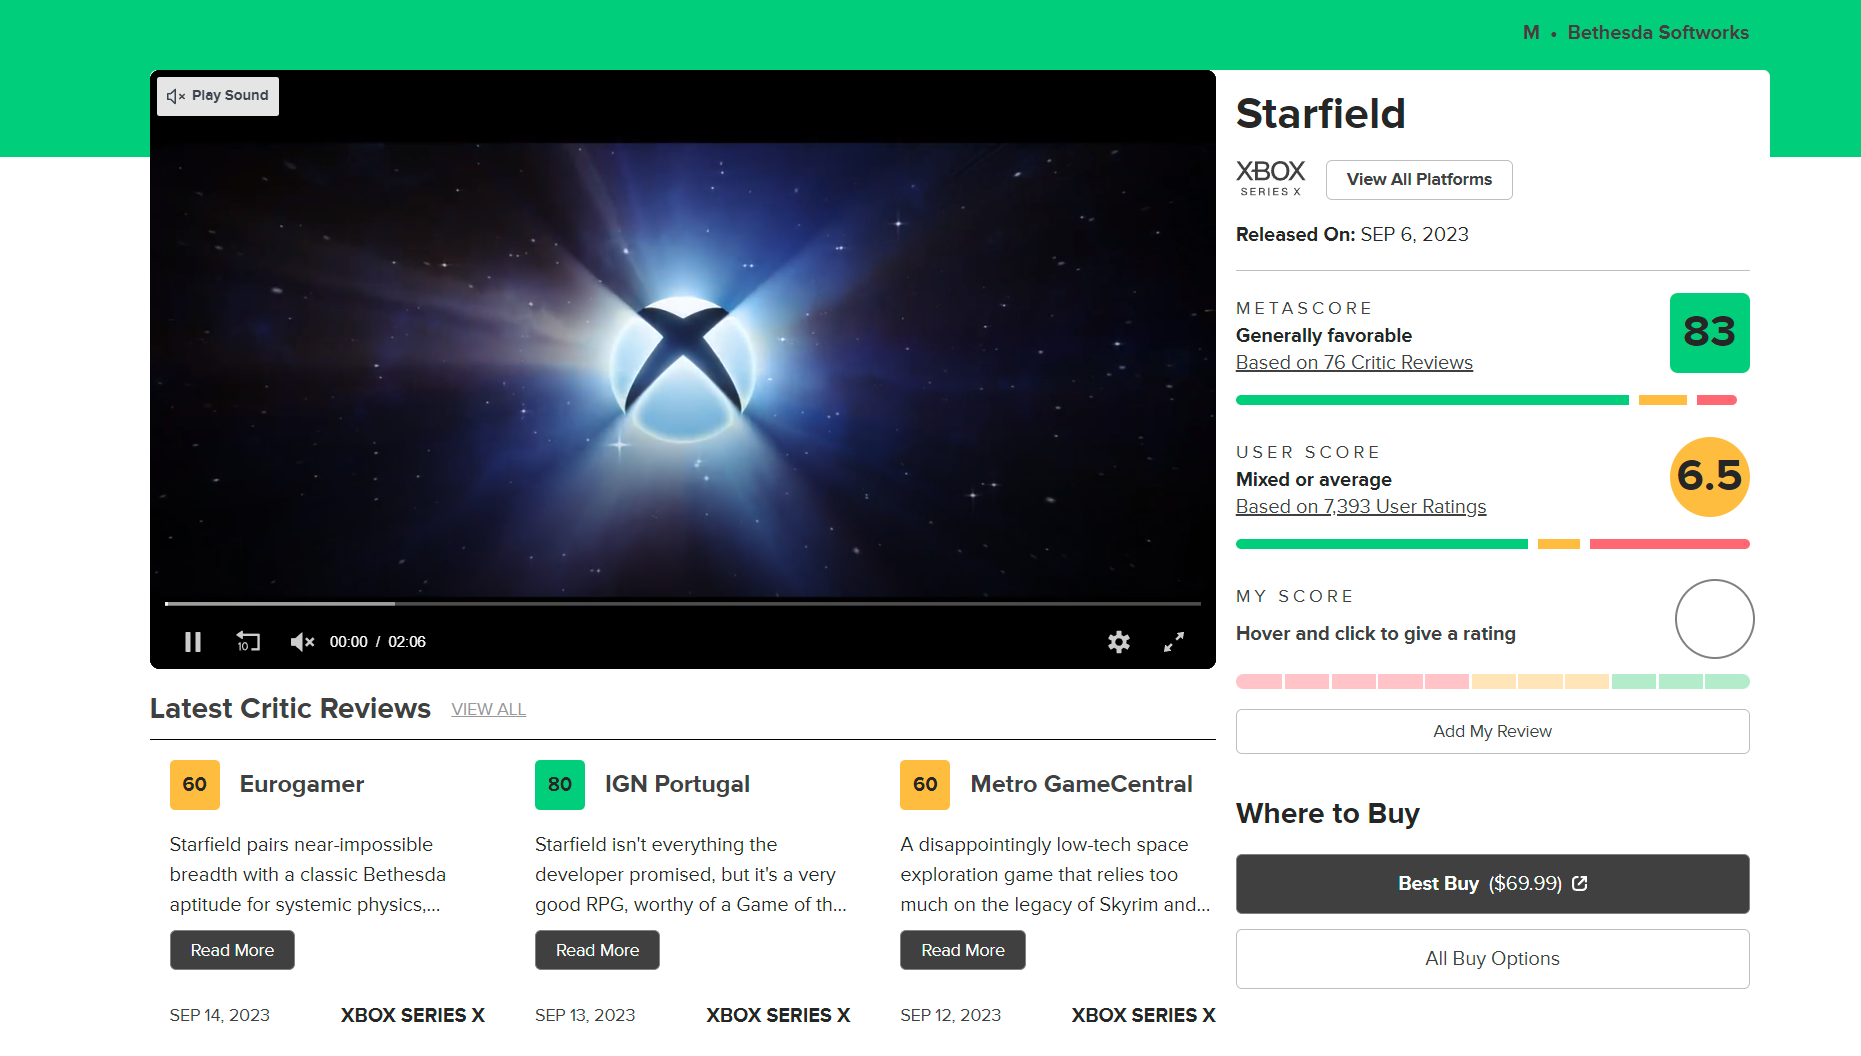Click the Play Sound button
This screenshot has width=1861, height=1056.
(218, 96)
